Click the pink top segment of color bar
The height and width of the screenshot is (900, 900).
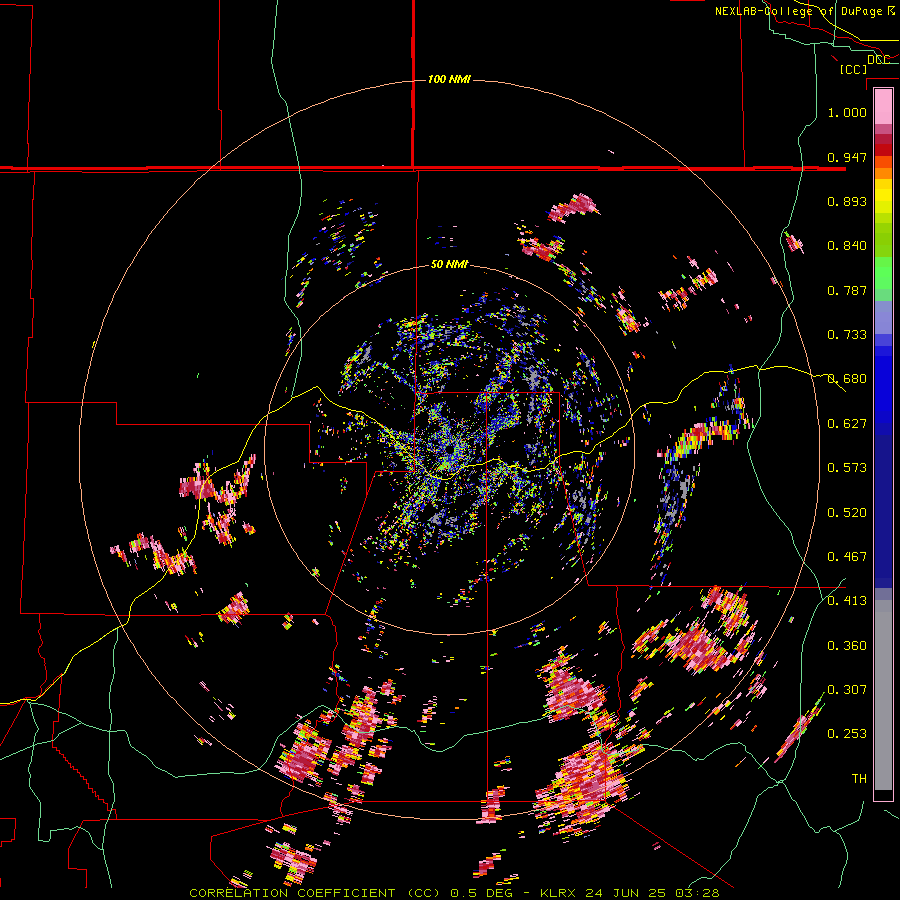point(883,106)
